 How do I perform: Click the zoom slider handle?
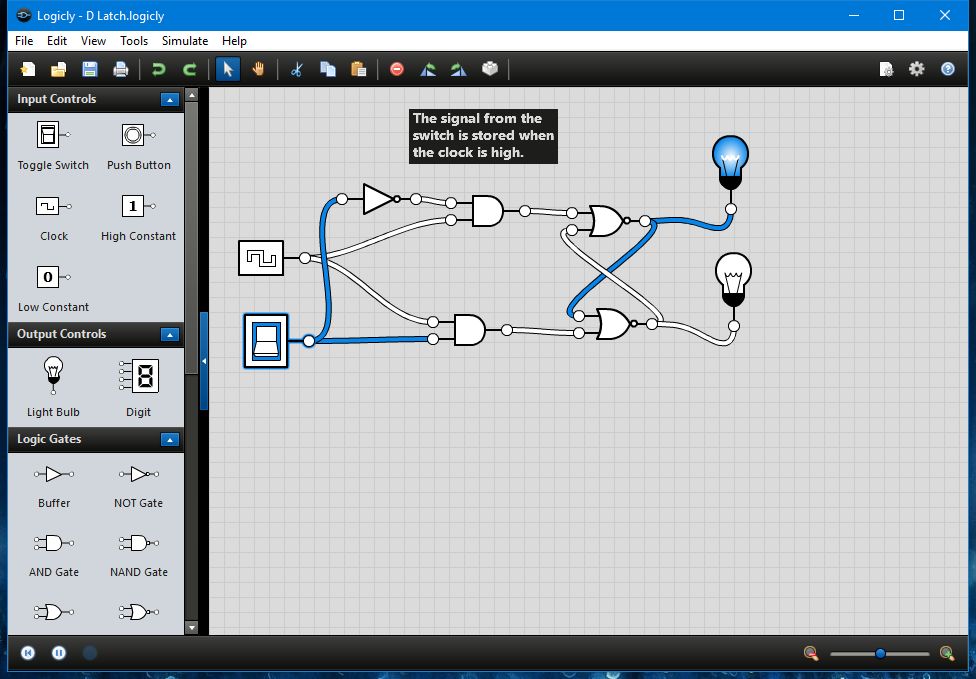[x=880, y=653]
